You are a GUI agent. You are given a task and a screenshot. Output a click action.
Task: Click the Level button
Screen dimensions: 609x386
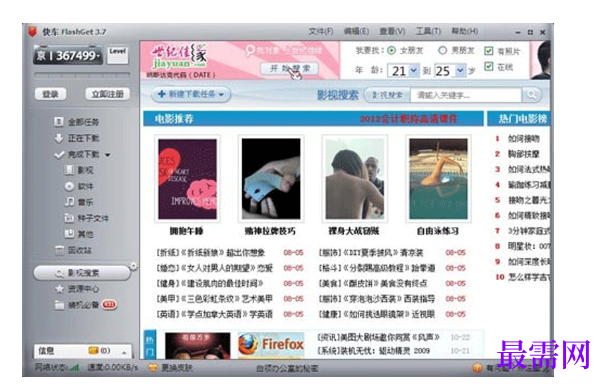(x=117, y=56)
